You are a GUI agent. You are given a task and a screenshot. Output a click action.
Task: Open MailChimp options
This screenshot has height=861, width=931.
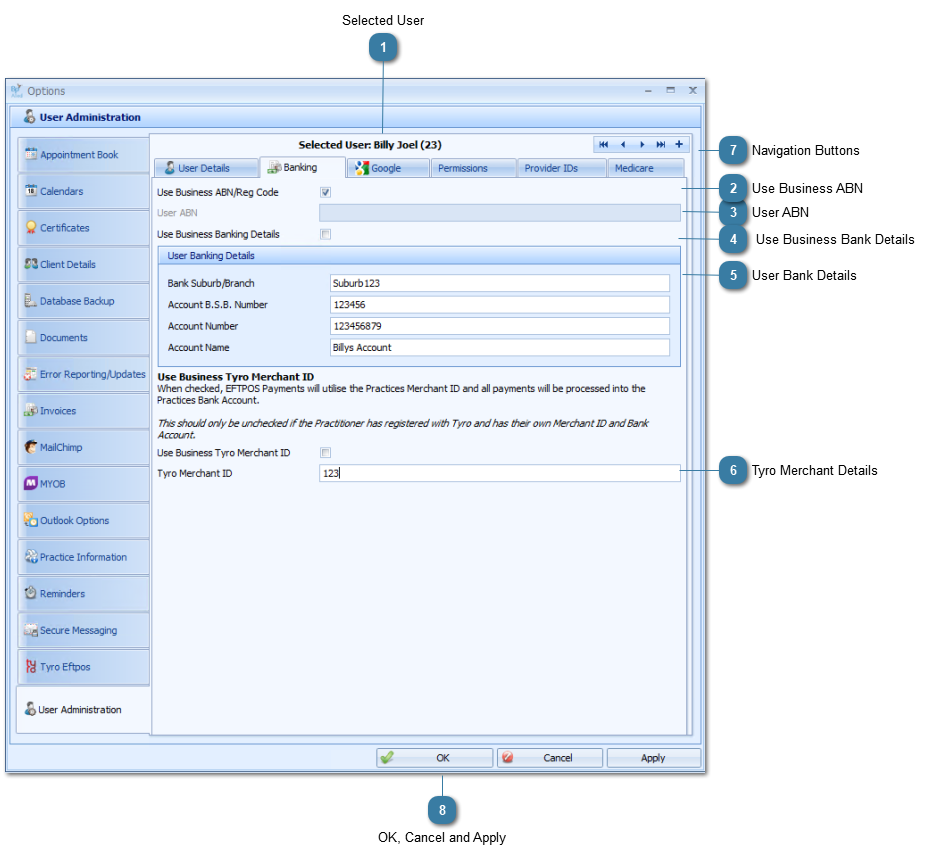tap(83, 447)
